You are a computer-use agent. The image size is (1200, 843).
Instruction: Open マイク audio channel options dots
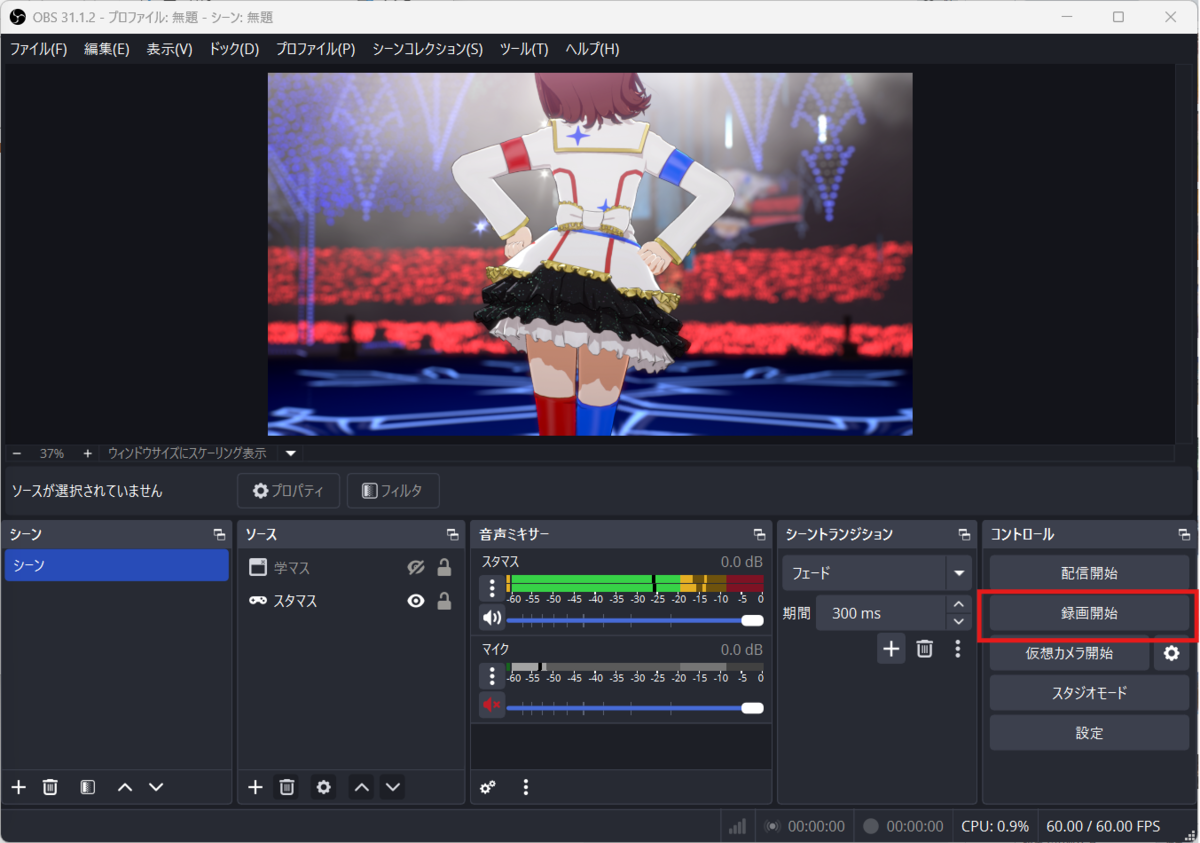(x=492, y=675)
